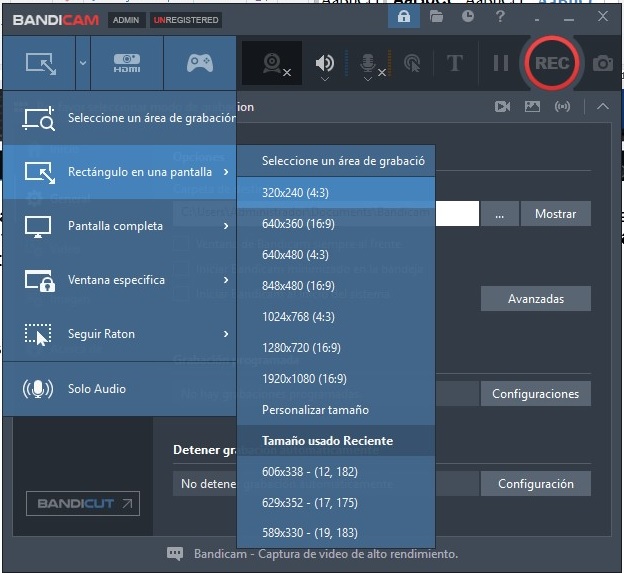Click the Configuración button

tap(536, 484)
